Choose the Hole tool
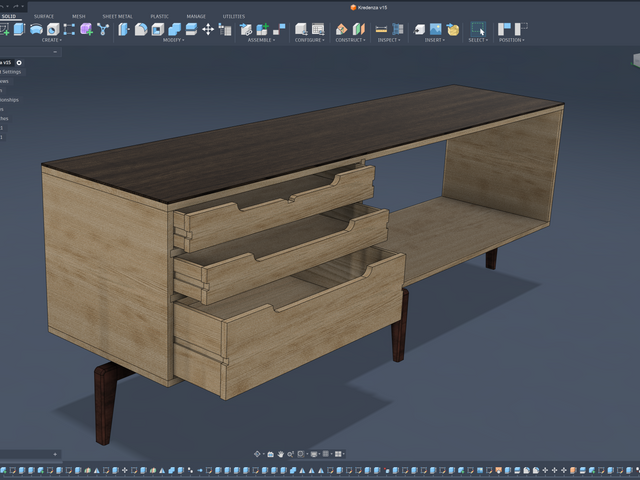This screenshot has width=640, height=480. (x=53, y=29)
